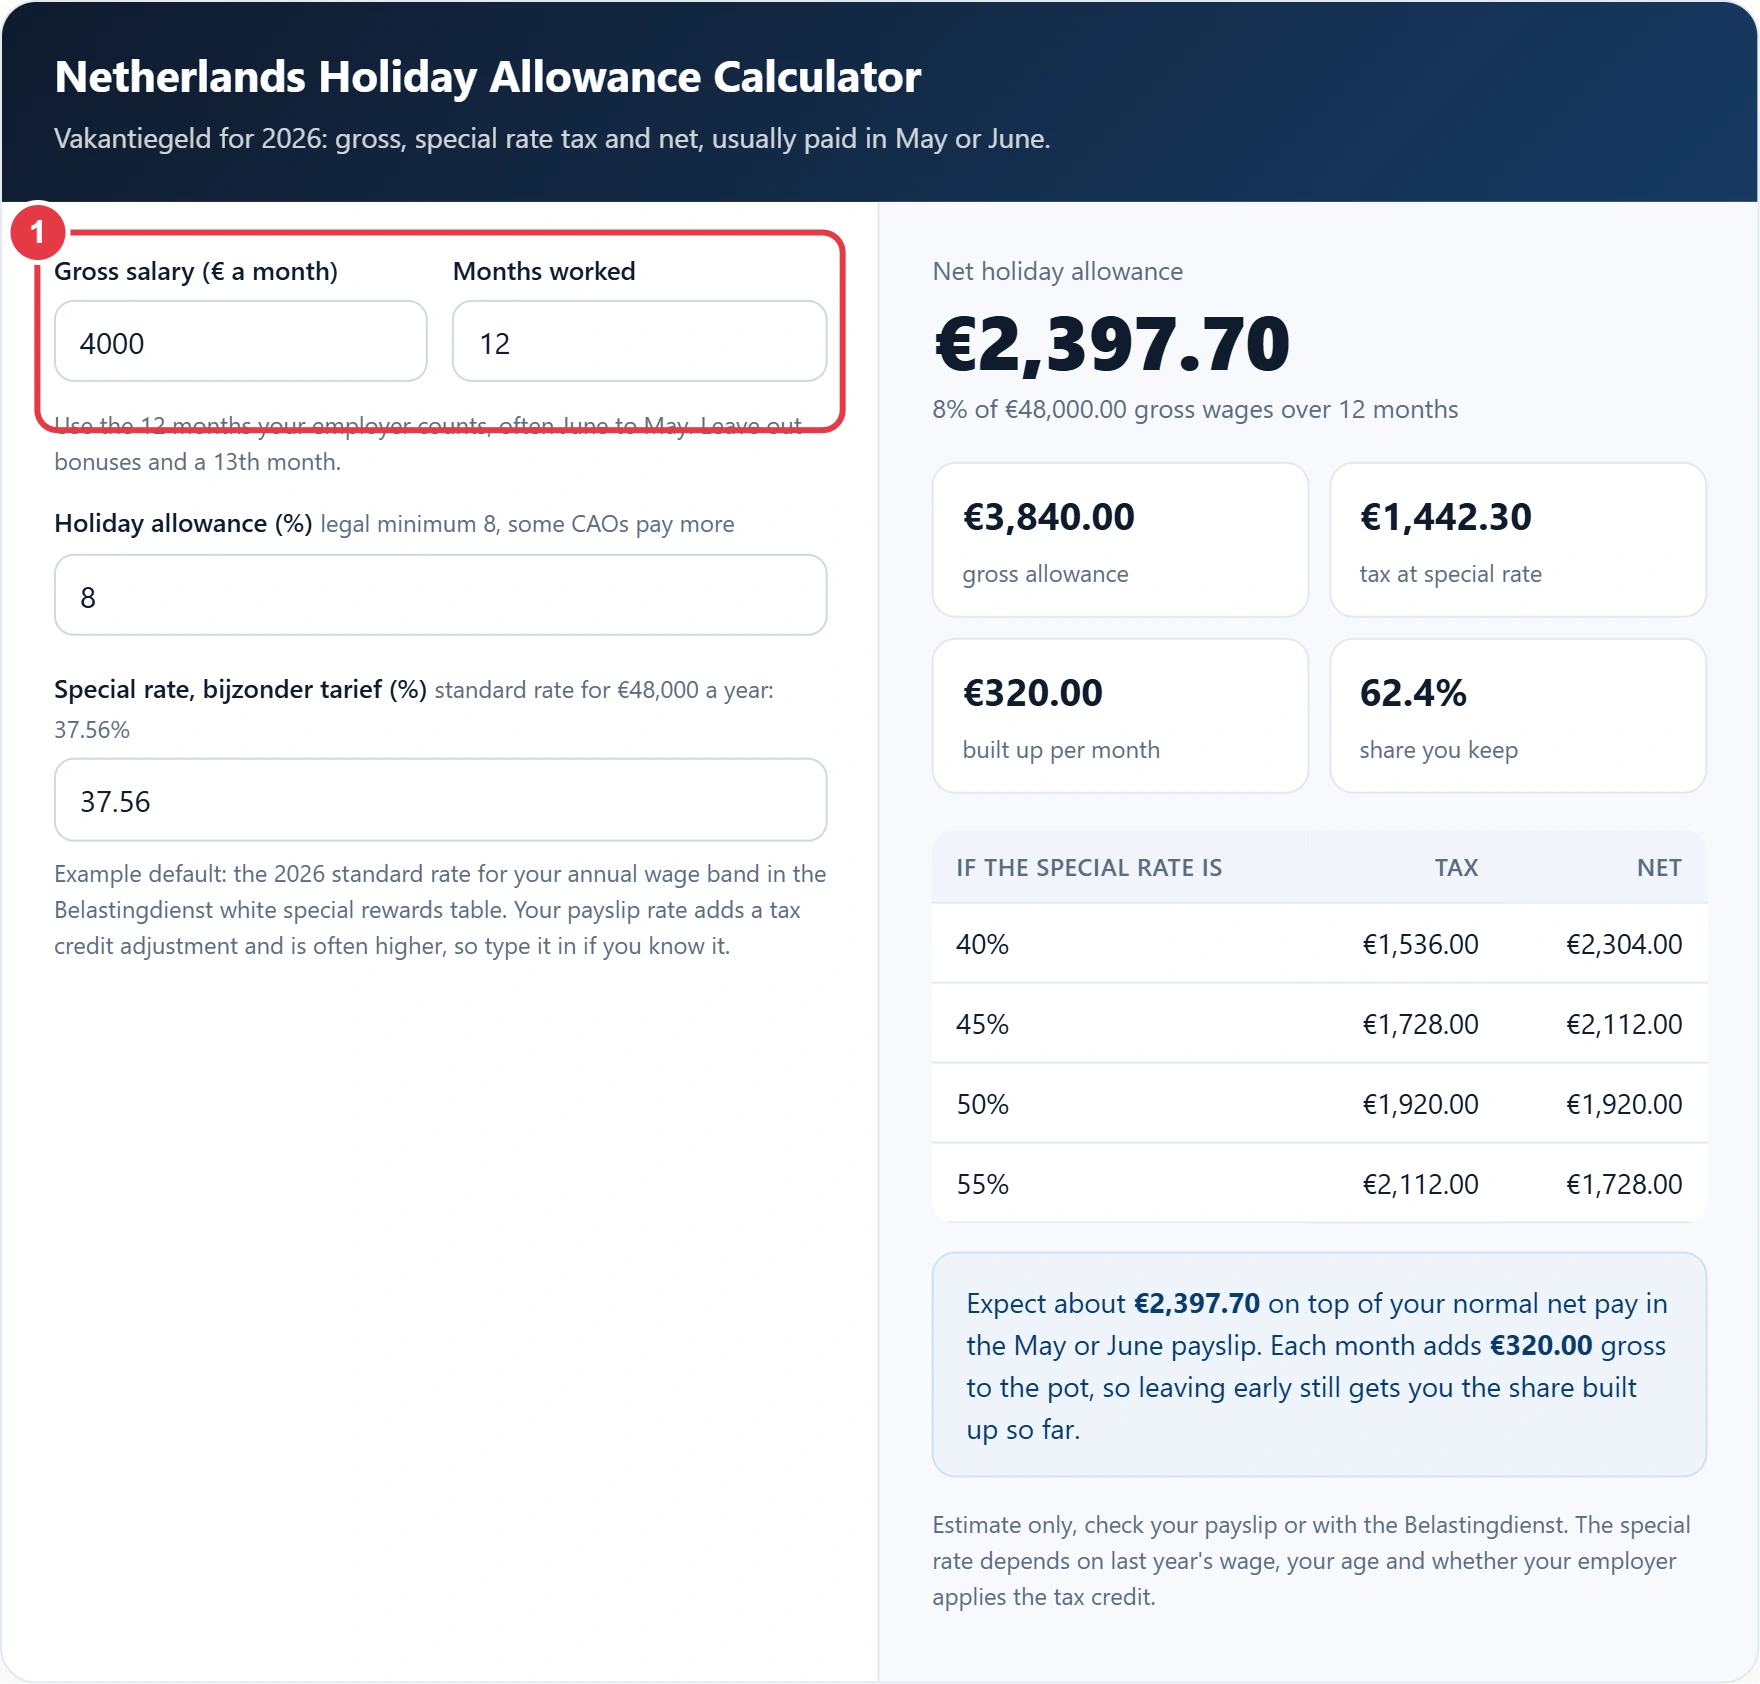Click the €1,920.00 tax cell in 50% row
The image size is (1760, 1684).
tap(1420, 1104)
